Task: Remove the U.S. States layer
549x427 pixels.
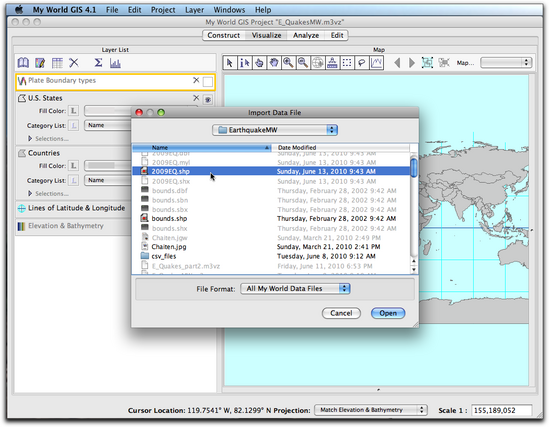Action: pyautogui.click(x=196, y=98)
